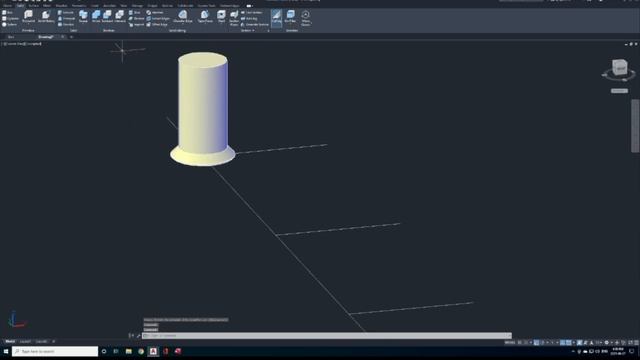The height and width of the screenshot is (360, 640).
Task: Create a new drawing tab with plus
Action: point(71,37)
